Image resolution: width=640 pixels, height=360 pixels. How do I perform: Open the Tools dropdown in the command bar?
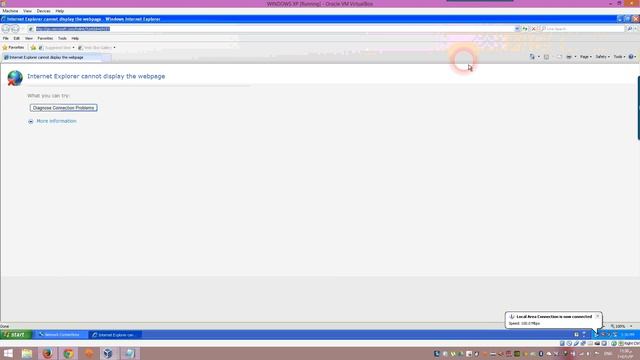pyautogui.click(x=619, y=57)
